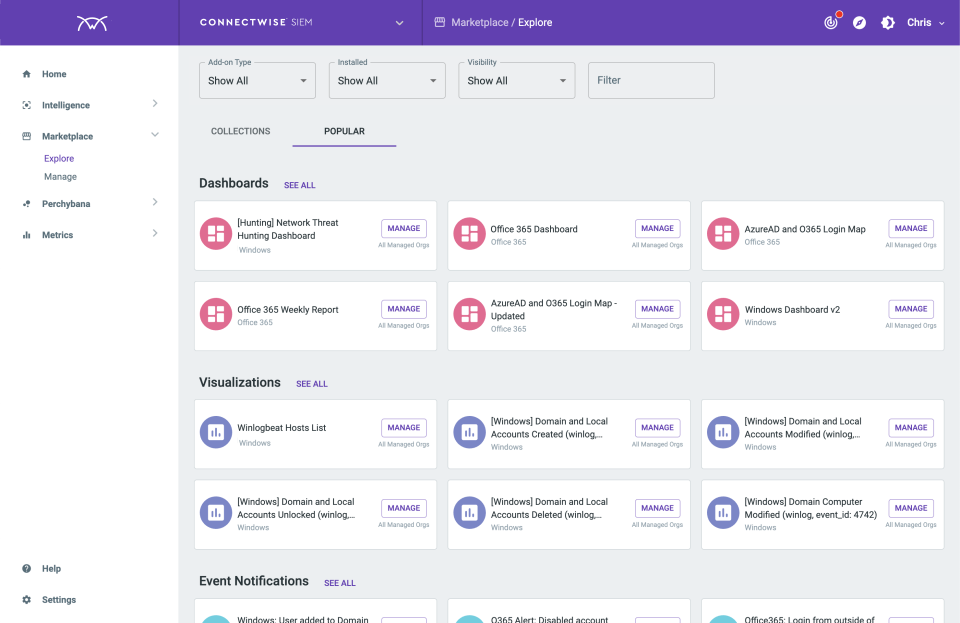Select the POPULAR tab
Viewport: 960px width, 623px height.
pyautogui.click(x=344, y=130)
